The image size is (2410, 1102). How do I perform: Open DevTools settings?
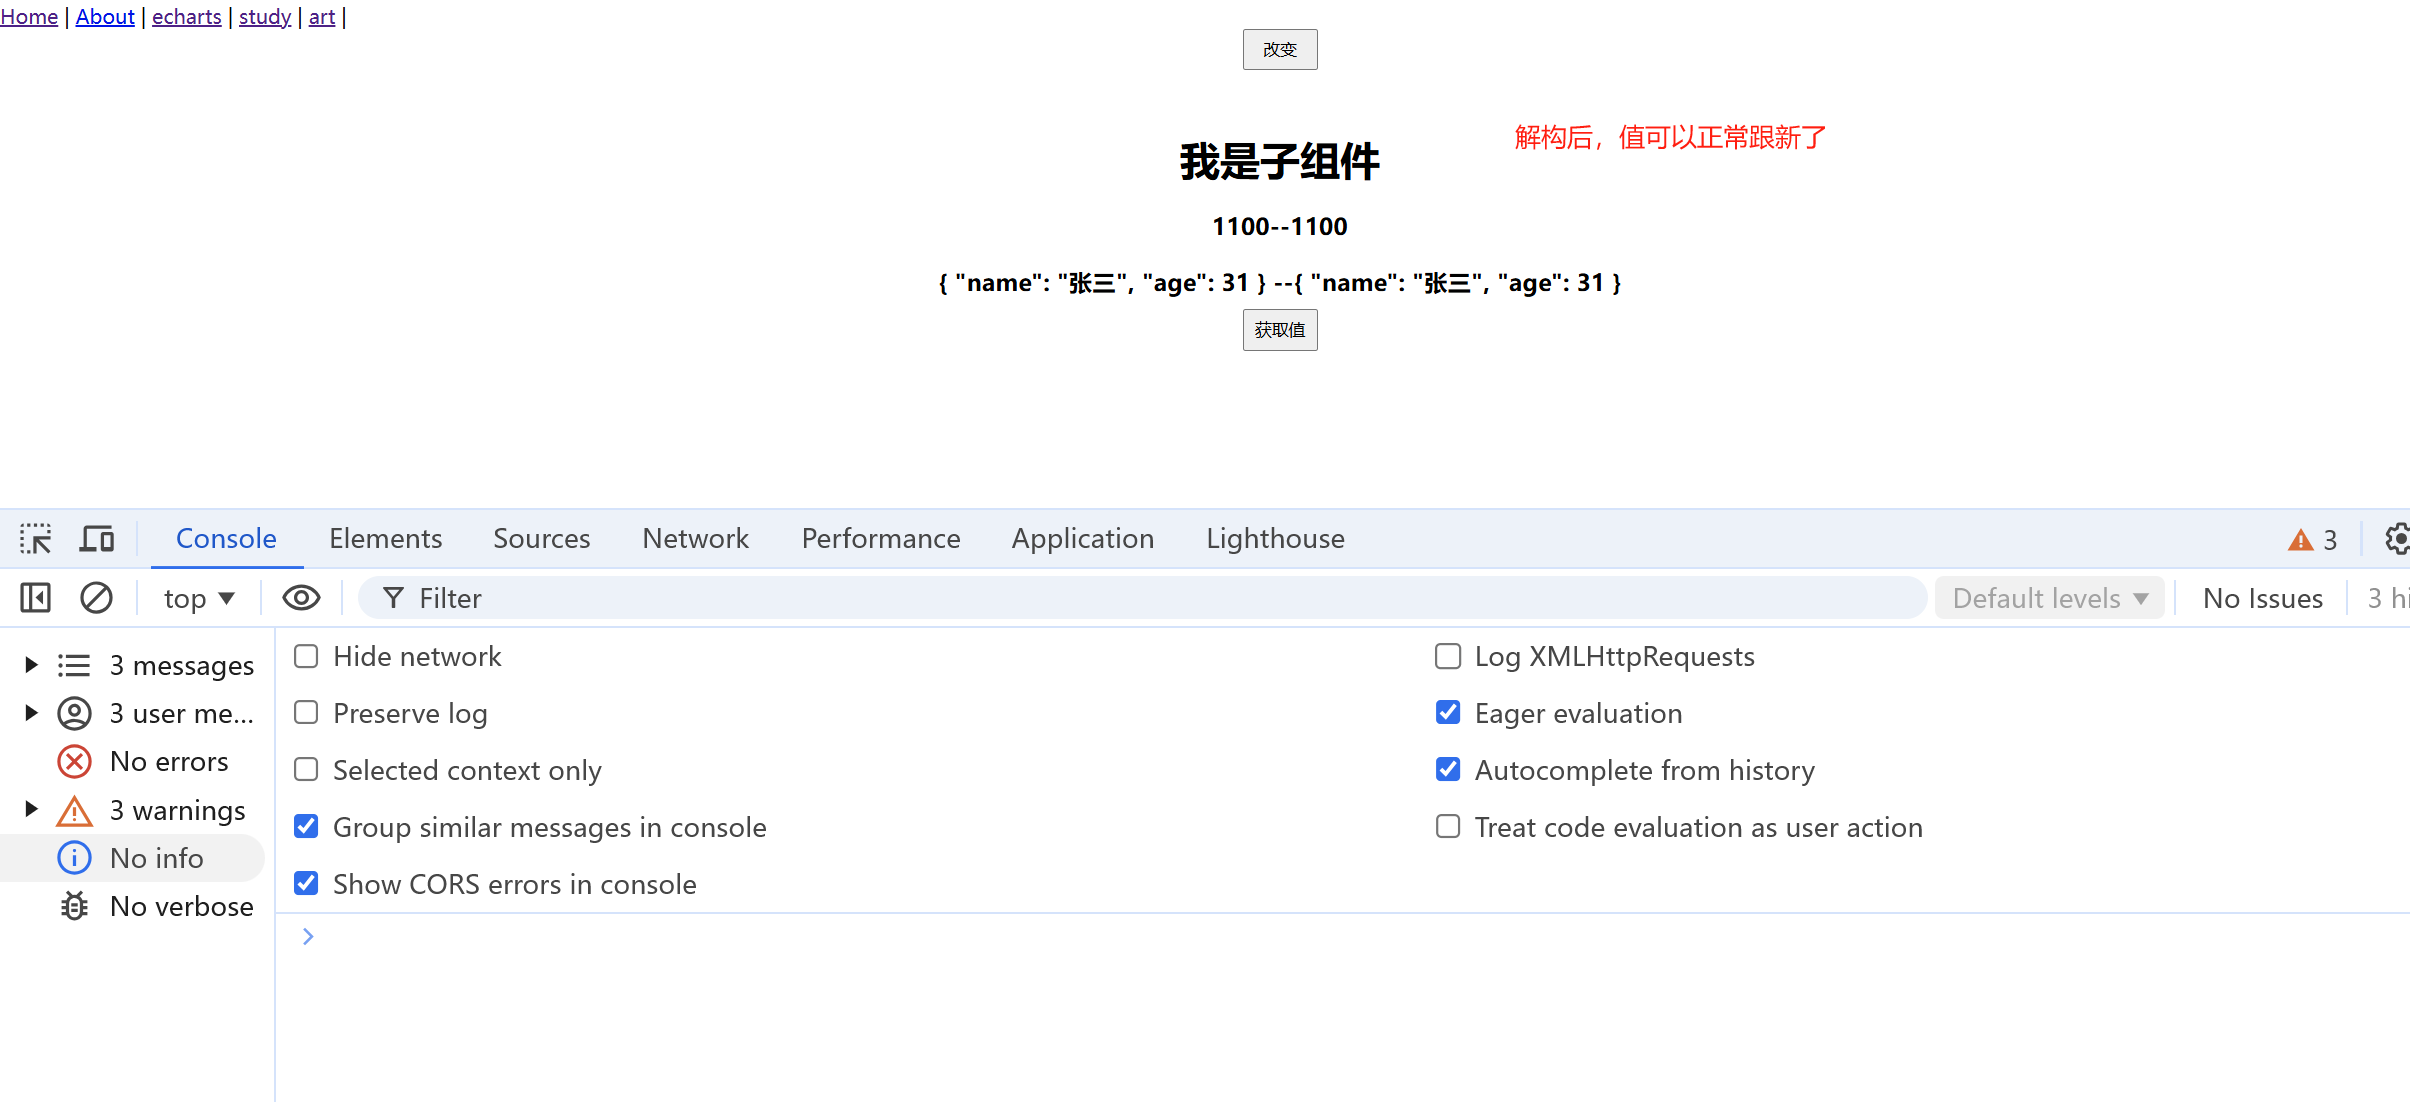point(2398,538)
